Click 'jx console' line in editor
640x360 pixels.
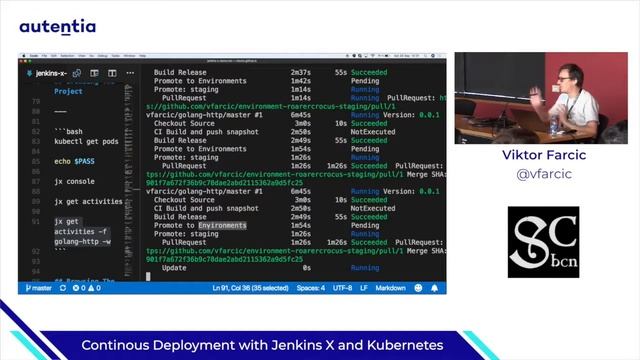[x=74, y=182]
